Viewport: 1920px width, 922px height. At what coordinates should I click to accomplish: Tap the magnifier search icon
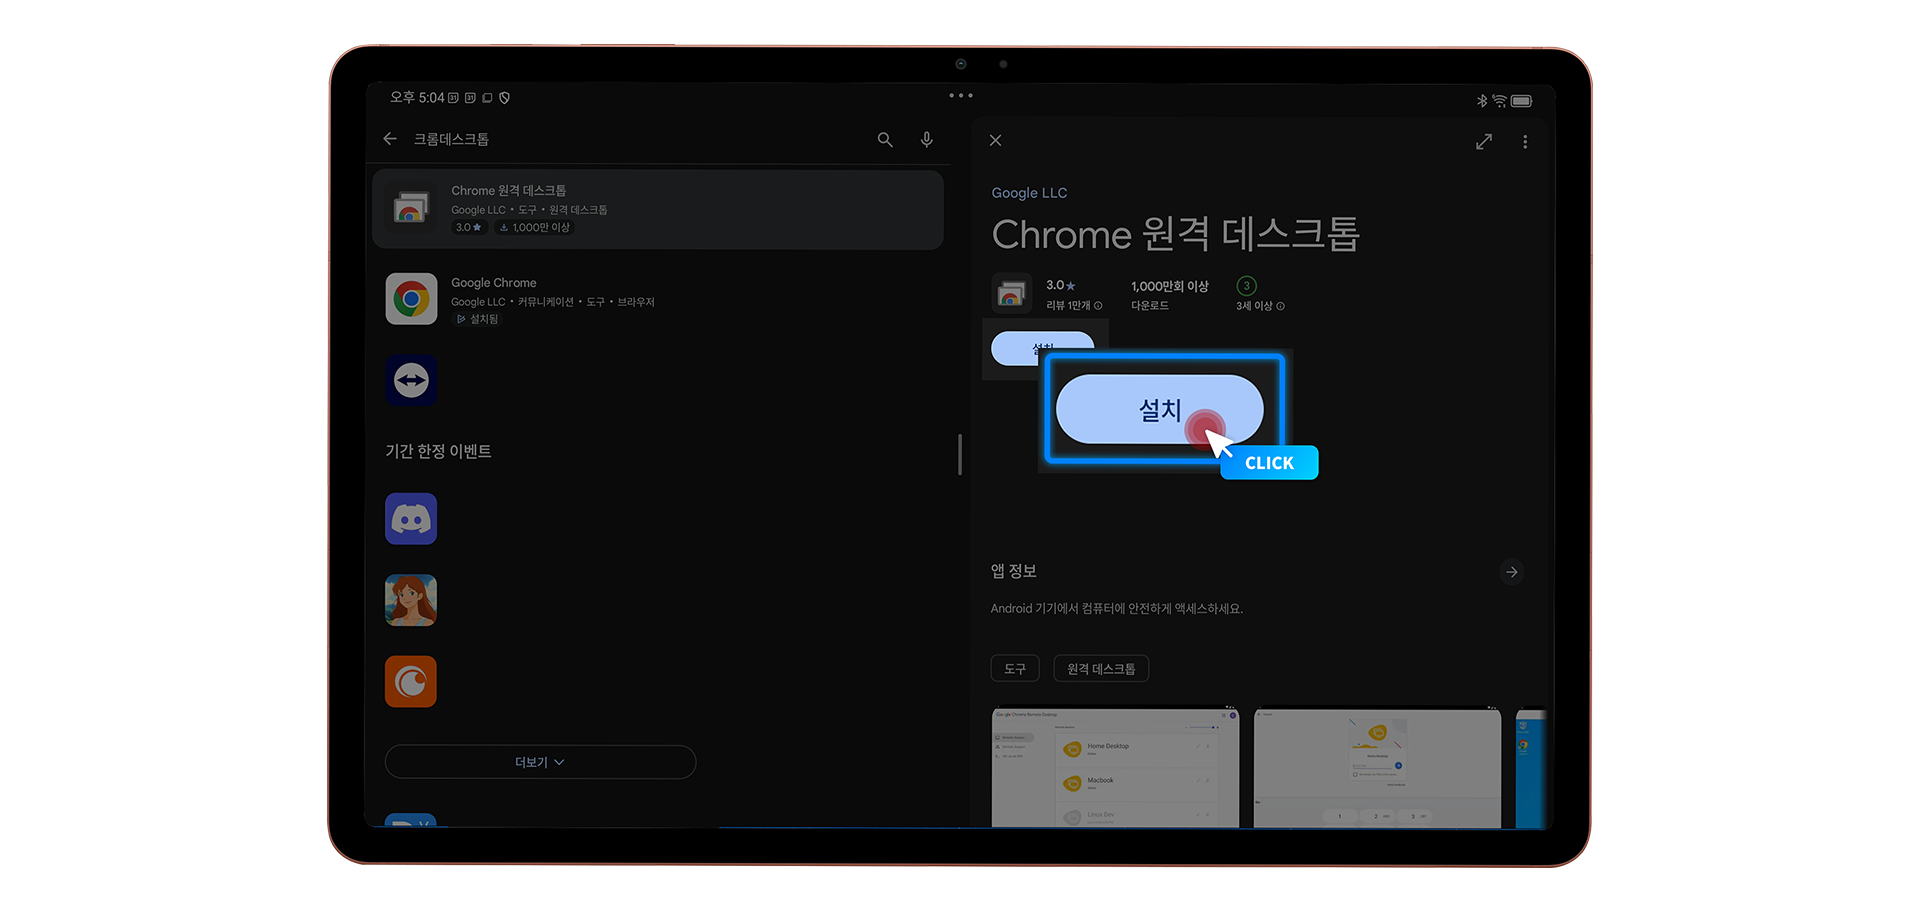(x=885, y=140)
